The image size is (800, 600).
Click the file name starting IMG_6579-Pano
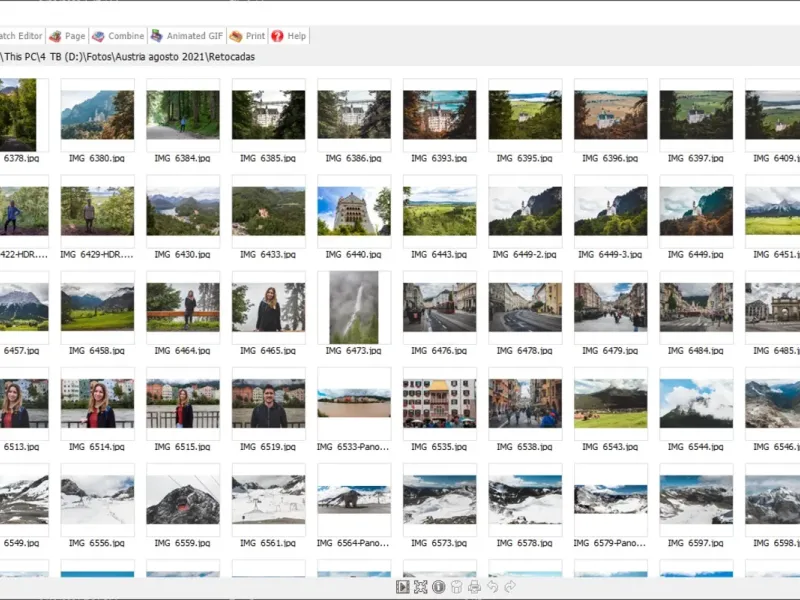point(610,543)
